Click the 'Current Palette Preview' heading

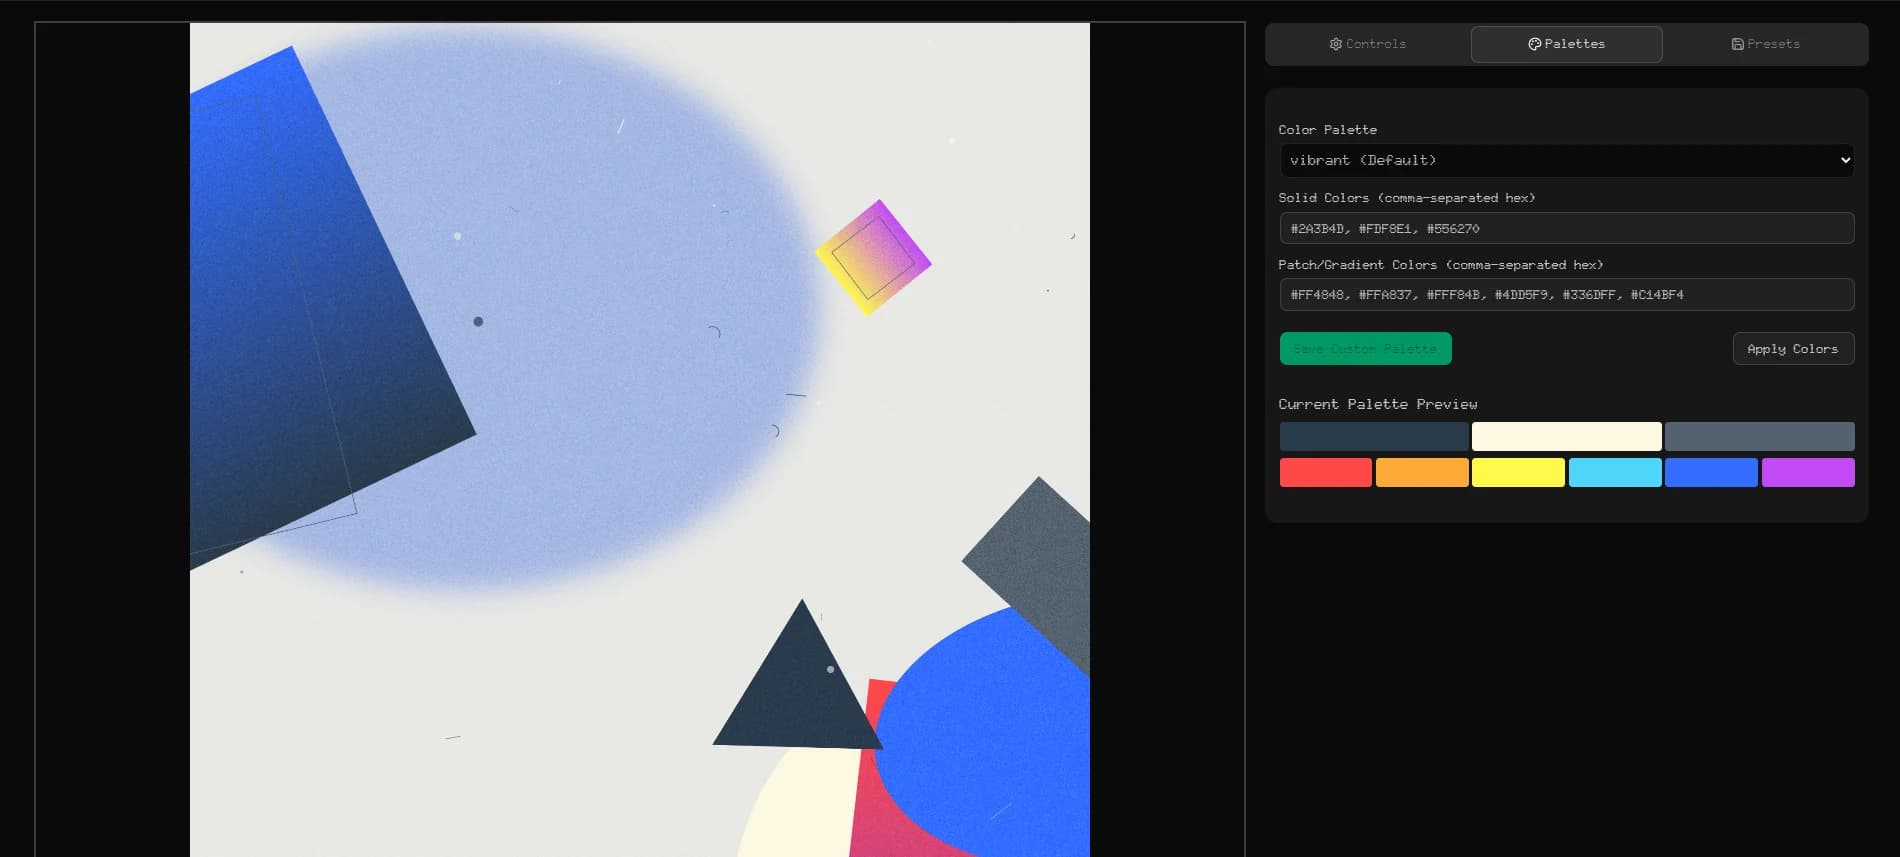(x=1377, y=404)
